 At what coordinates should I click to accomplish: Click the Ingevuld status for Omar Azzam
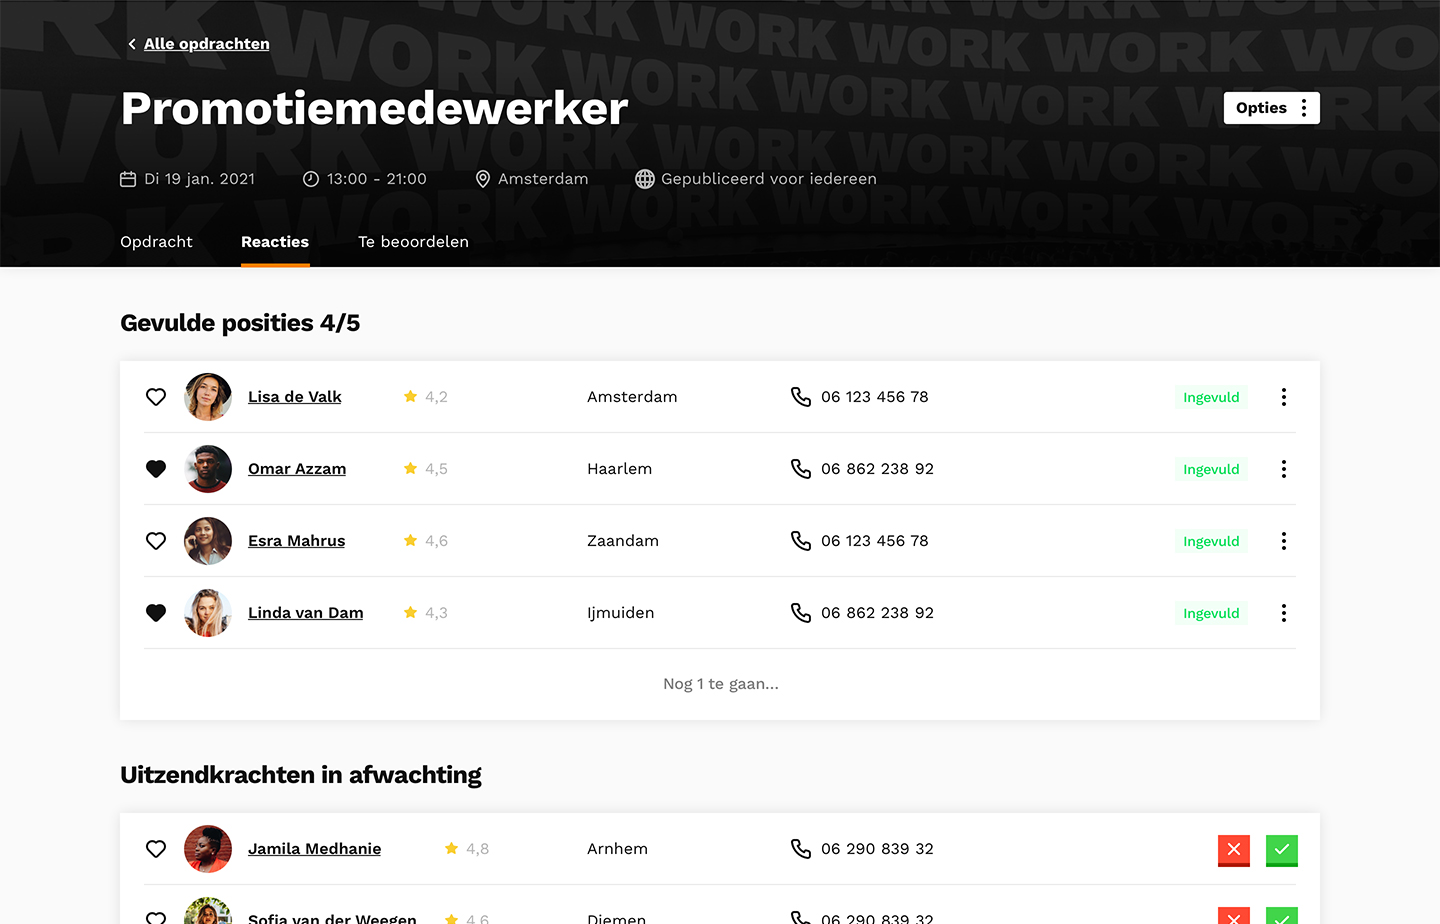1211,469
